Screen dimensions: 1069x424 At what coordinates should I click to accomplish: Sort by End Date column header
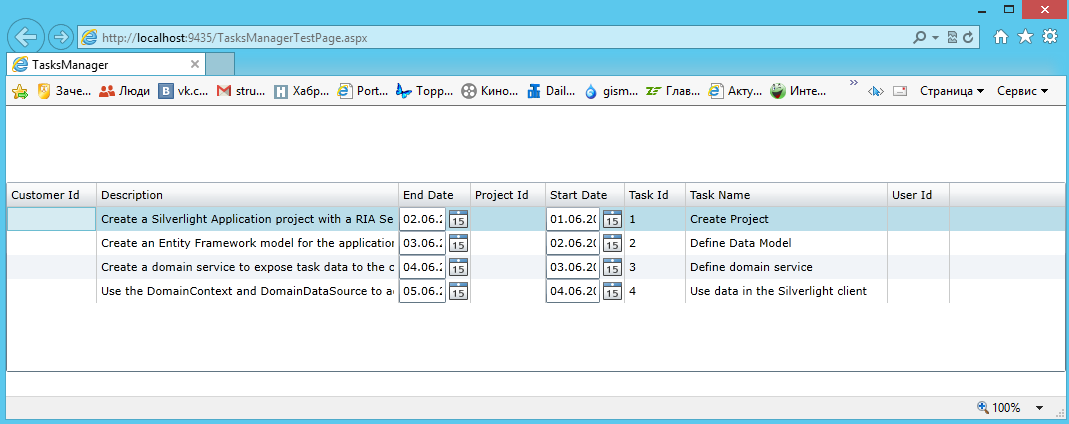pyautogui.click(x=434, y=195)
